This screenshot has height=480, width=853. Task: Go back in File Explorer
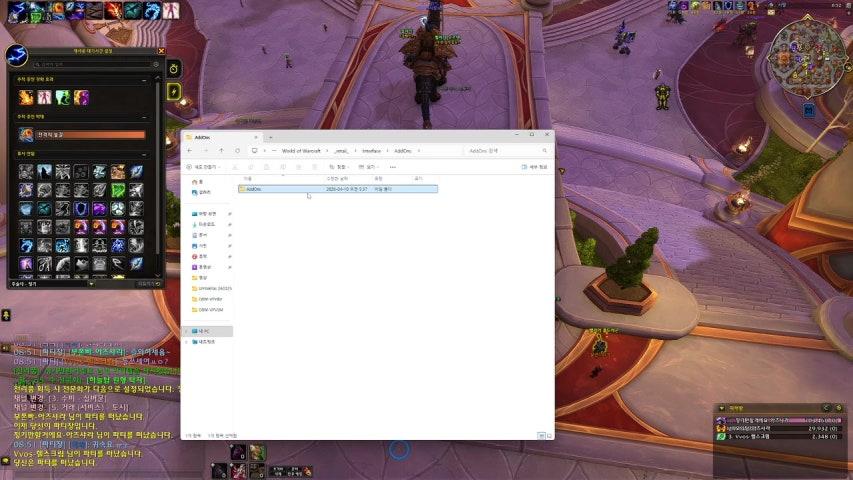(189, 151)
